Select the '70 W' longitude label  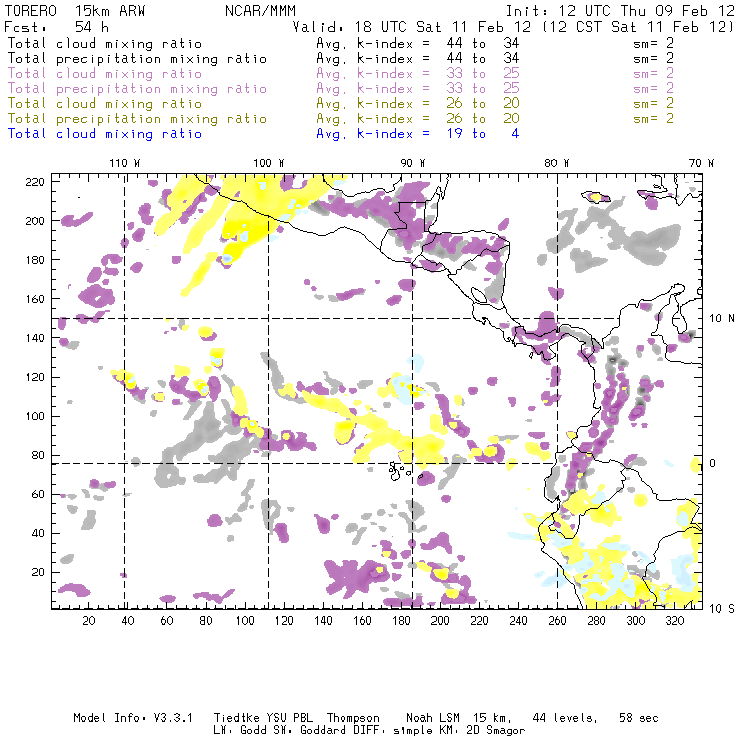click(701, 163)
